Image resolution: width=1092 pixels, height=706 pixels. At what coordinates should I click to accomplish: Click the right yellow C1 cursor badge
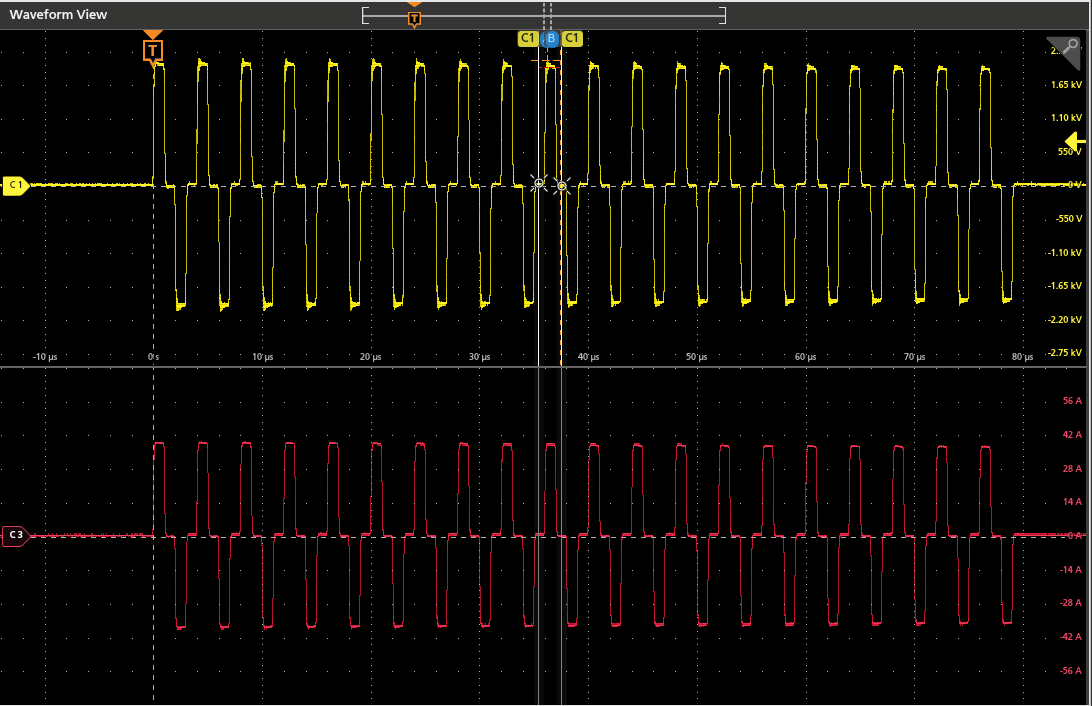coord(572,38)
